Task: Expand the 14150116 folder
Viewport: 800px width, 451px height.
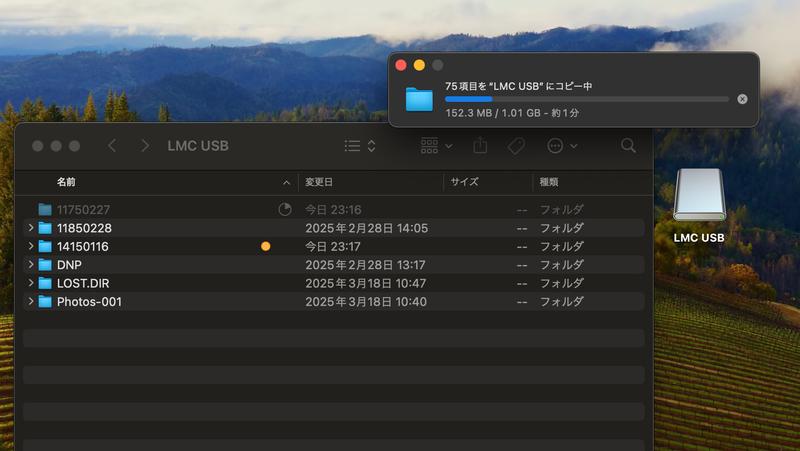Action: click(x=31, y=246)
